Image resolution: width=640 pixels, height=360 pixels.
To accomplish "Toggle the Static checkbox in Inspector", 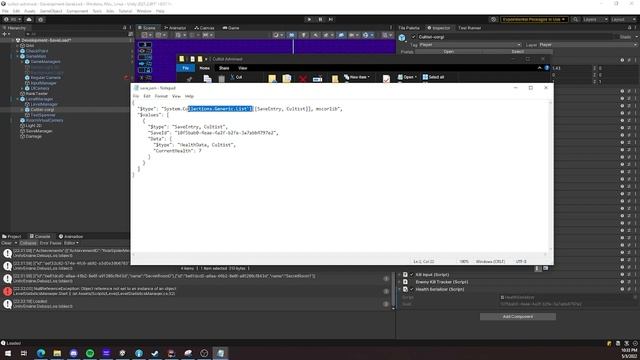I will coord(616,37).
